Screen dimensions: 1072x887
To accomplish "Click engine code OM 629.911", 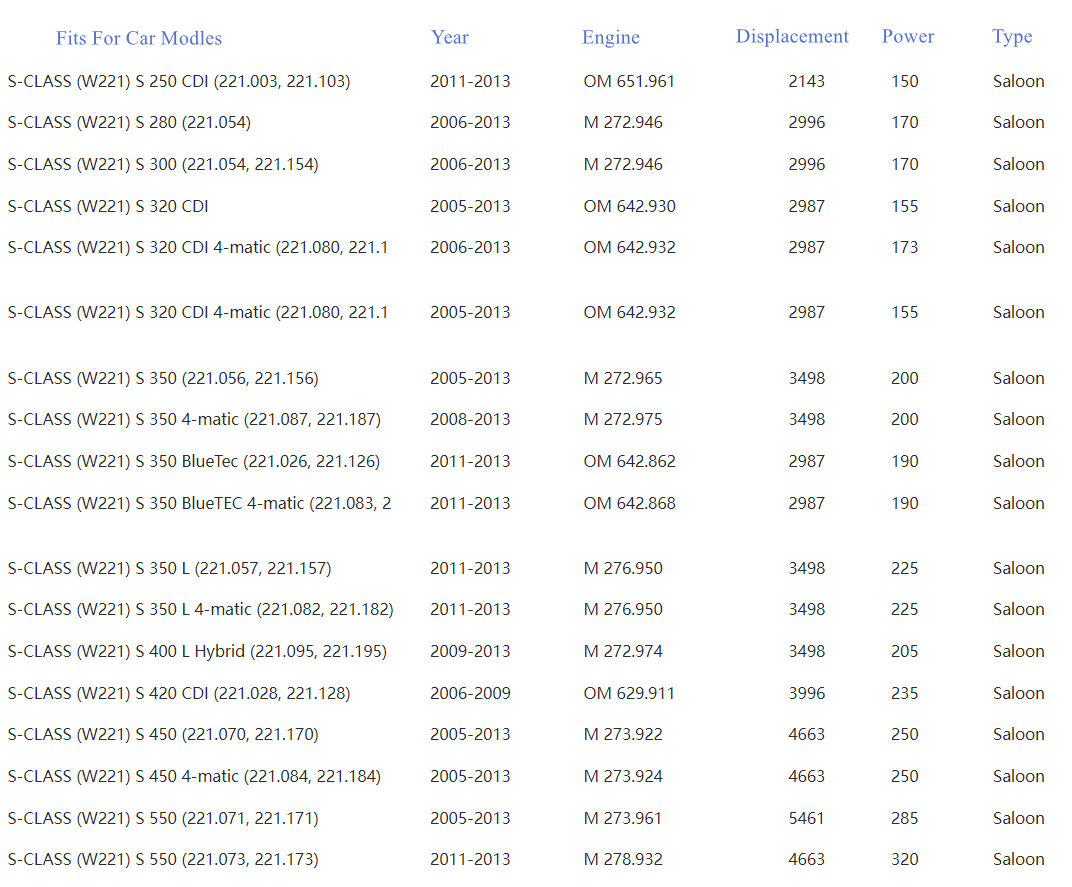I will pyautogui.click(x=629, y=693).
